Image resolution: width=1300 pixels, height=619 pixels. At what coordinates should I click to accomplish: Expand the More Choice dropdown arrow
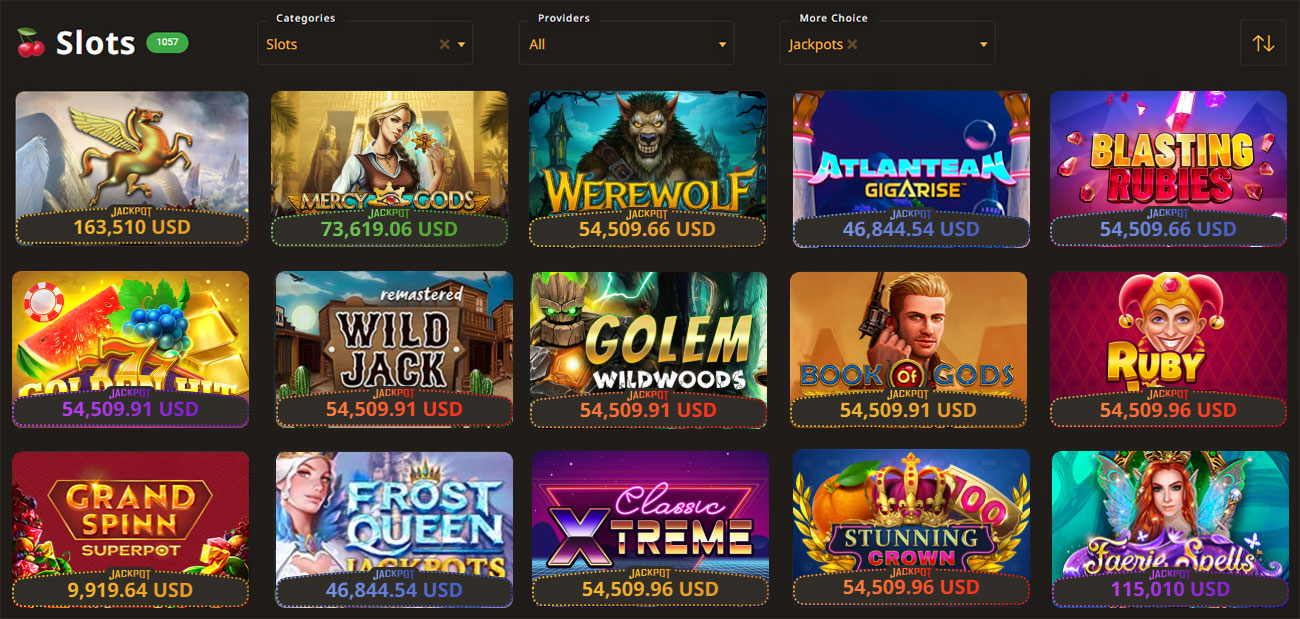coord(983,44)
